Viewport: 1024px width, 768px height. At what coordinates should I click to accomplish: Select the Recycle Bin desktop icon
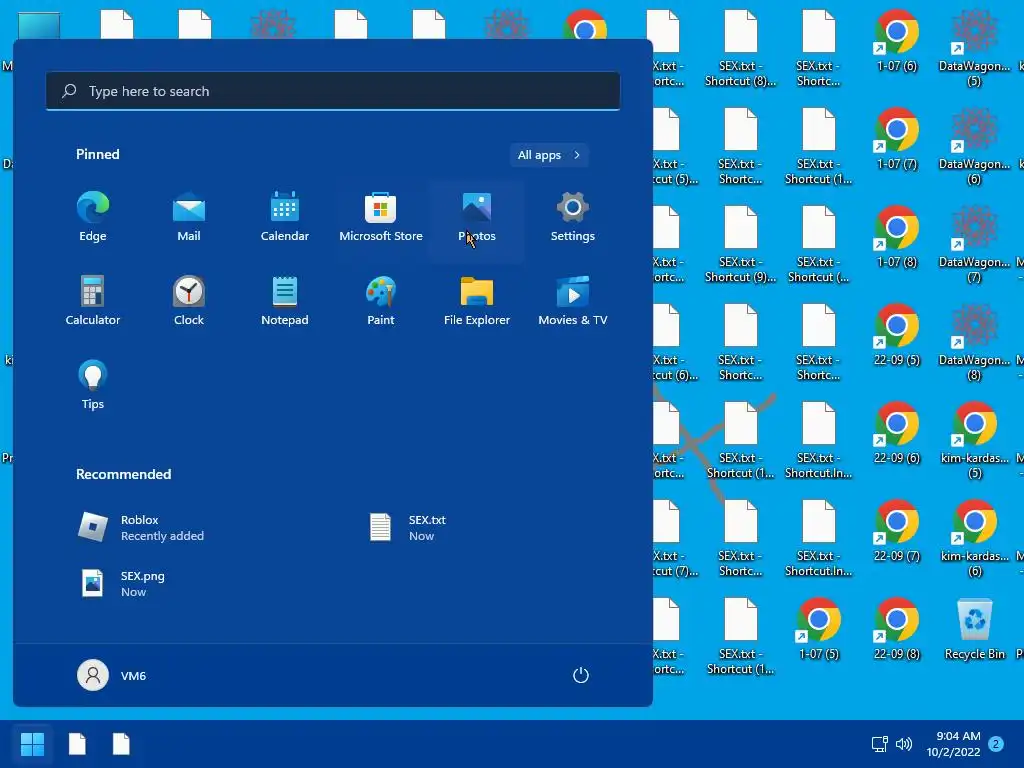point(974,630)
